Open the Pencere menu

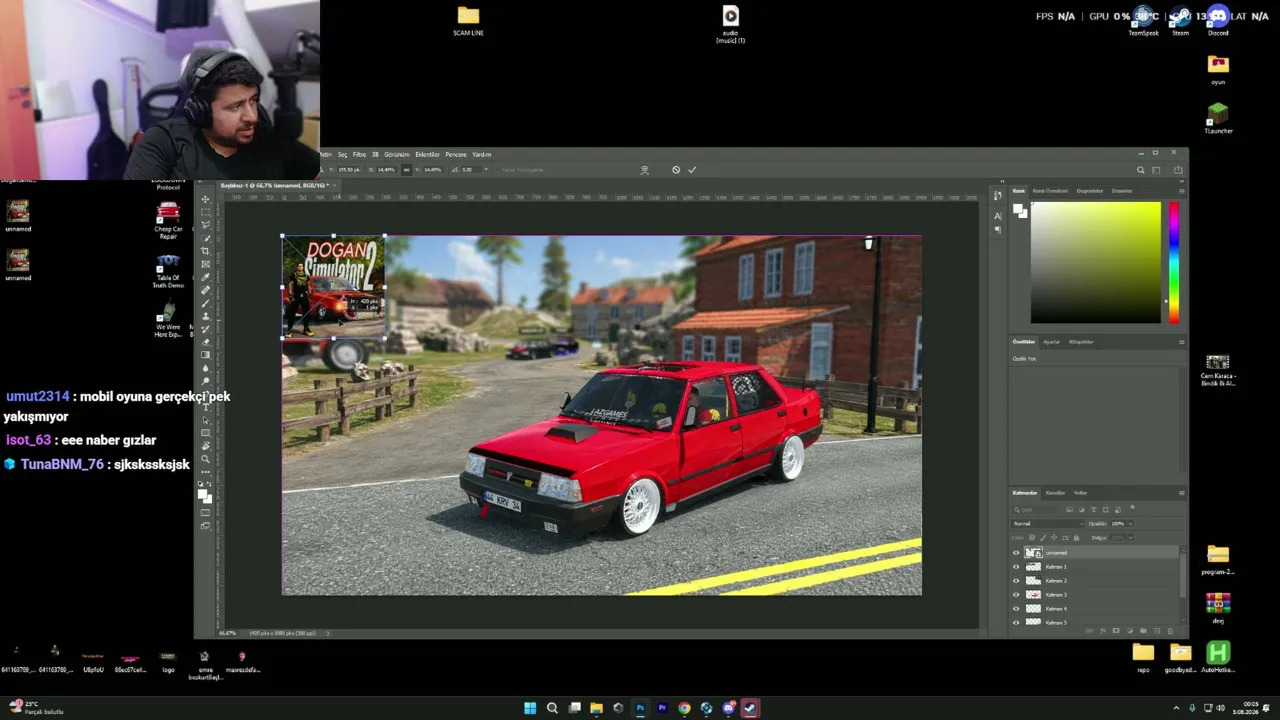point(456,155)
